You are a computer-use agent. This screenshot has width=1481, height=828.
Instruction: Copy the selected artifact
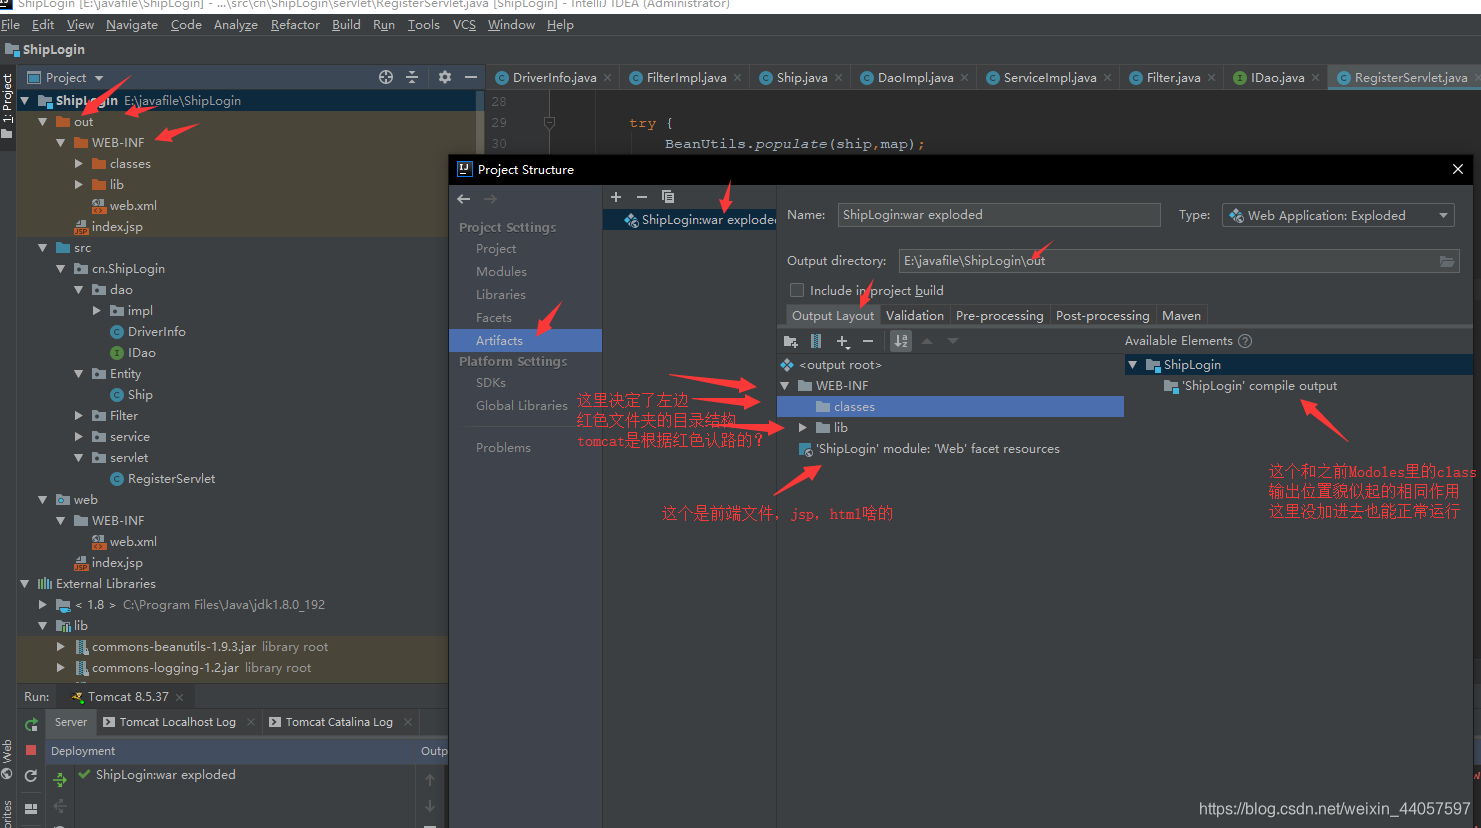668,197
